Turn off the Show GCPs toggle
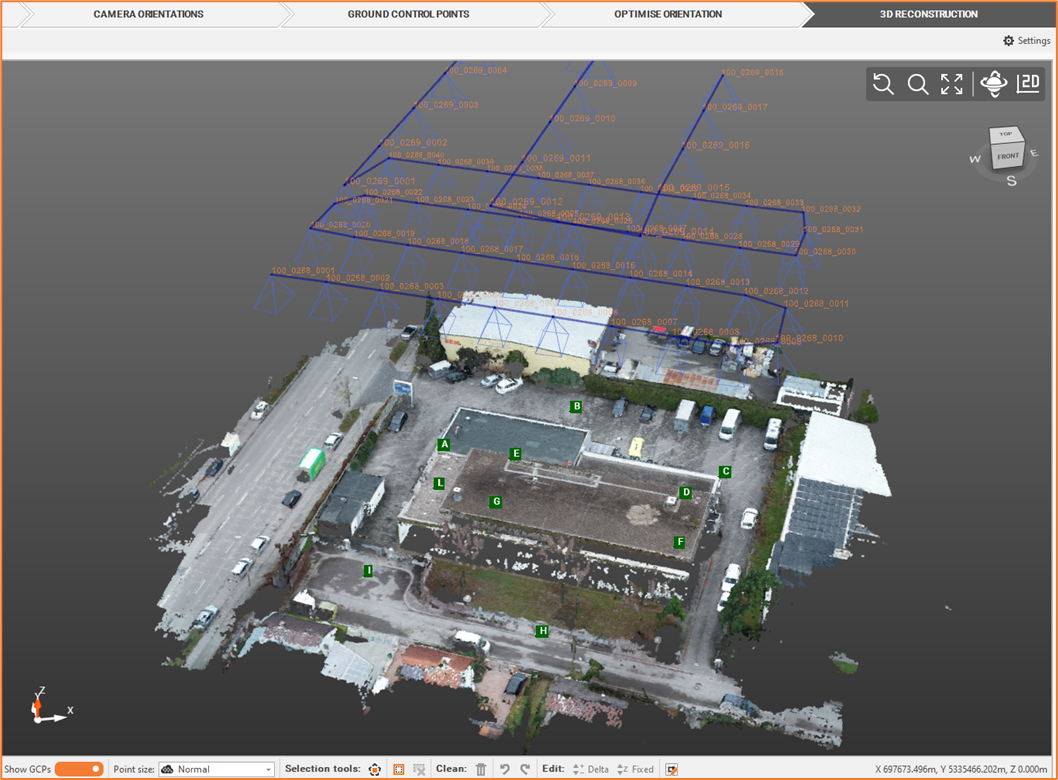 79,769
